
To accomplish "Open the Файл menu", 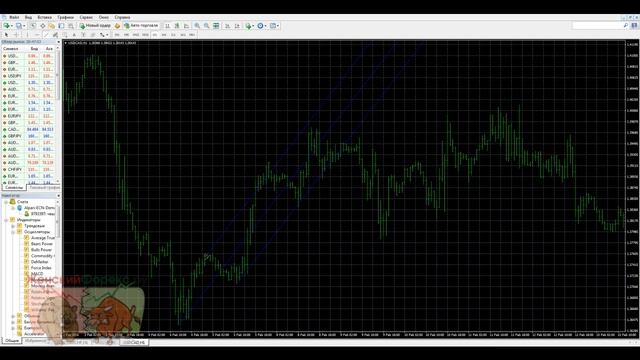I will point(14,18).
